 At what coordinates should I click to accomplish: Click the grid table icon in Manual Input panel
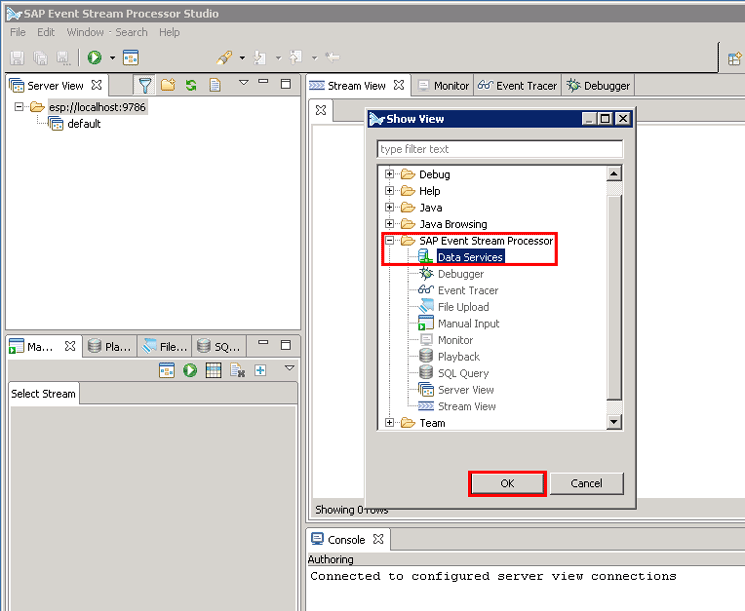[x=213, y=370]
